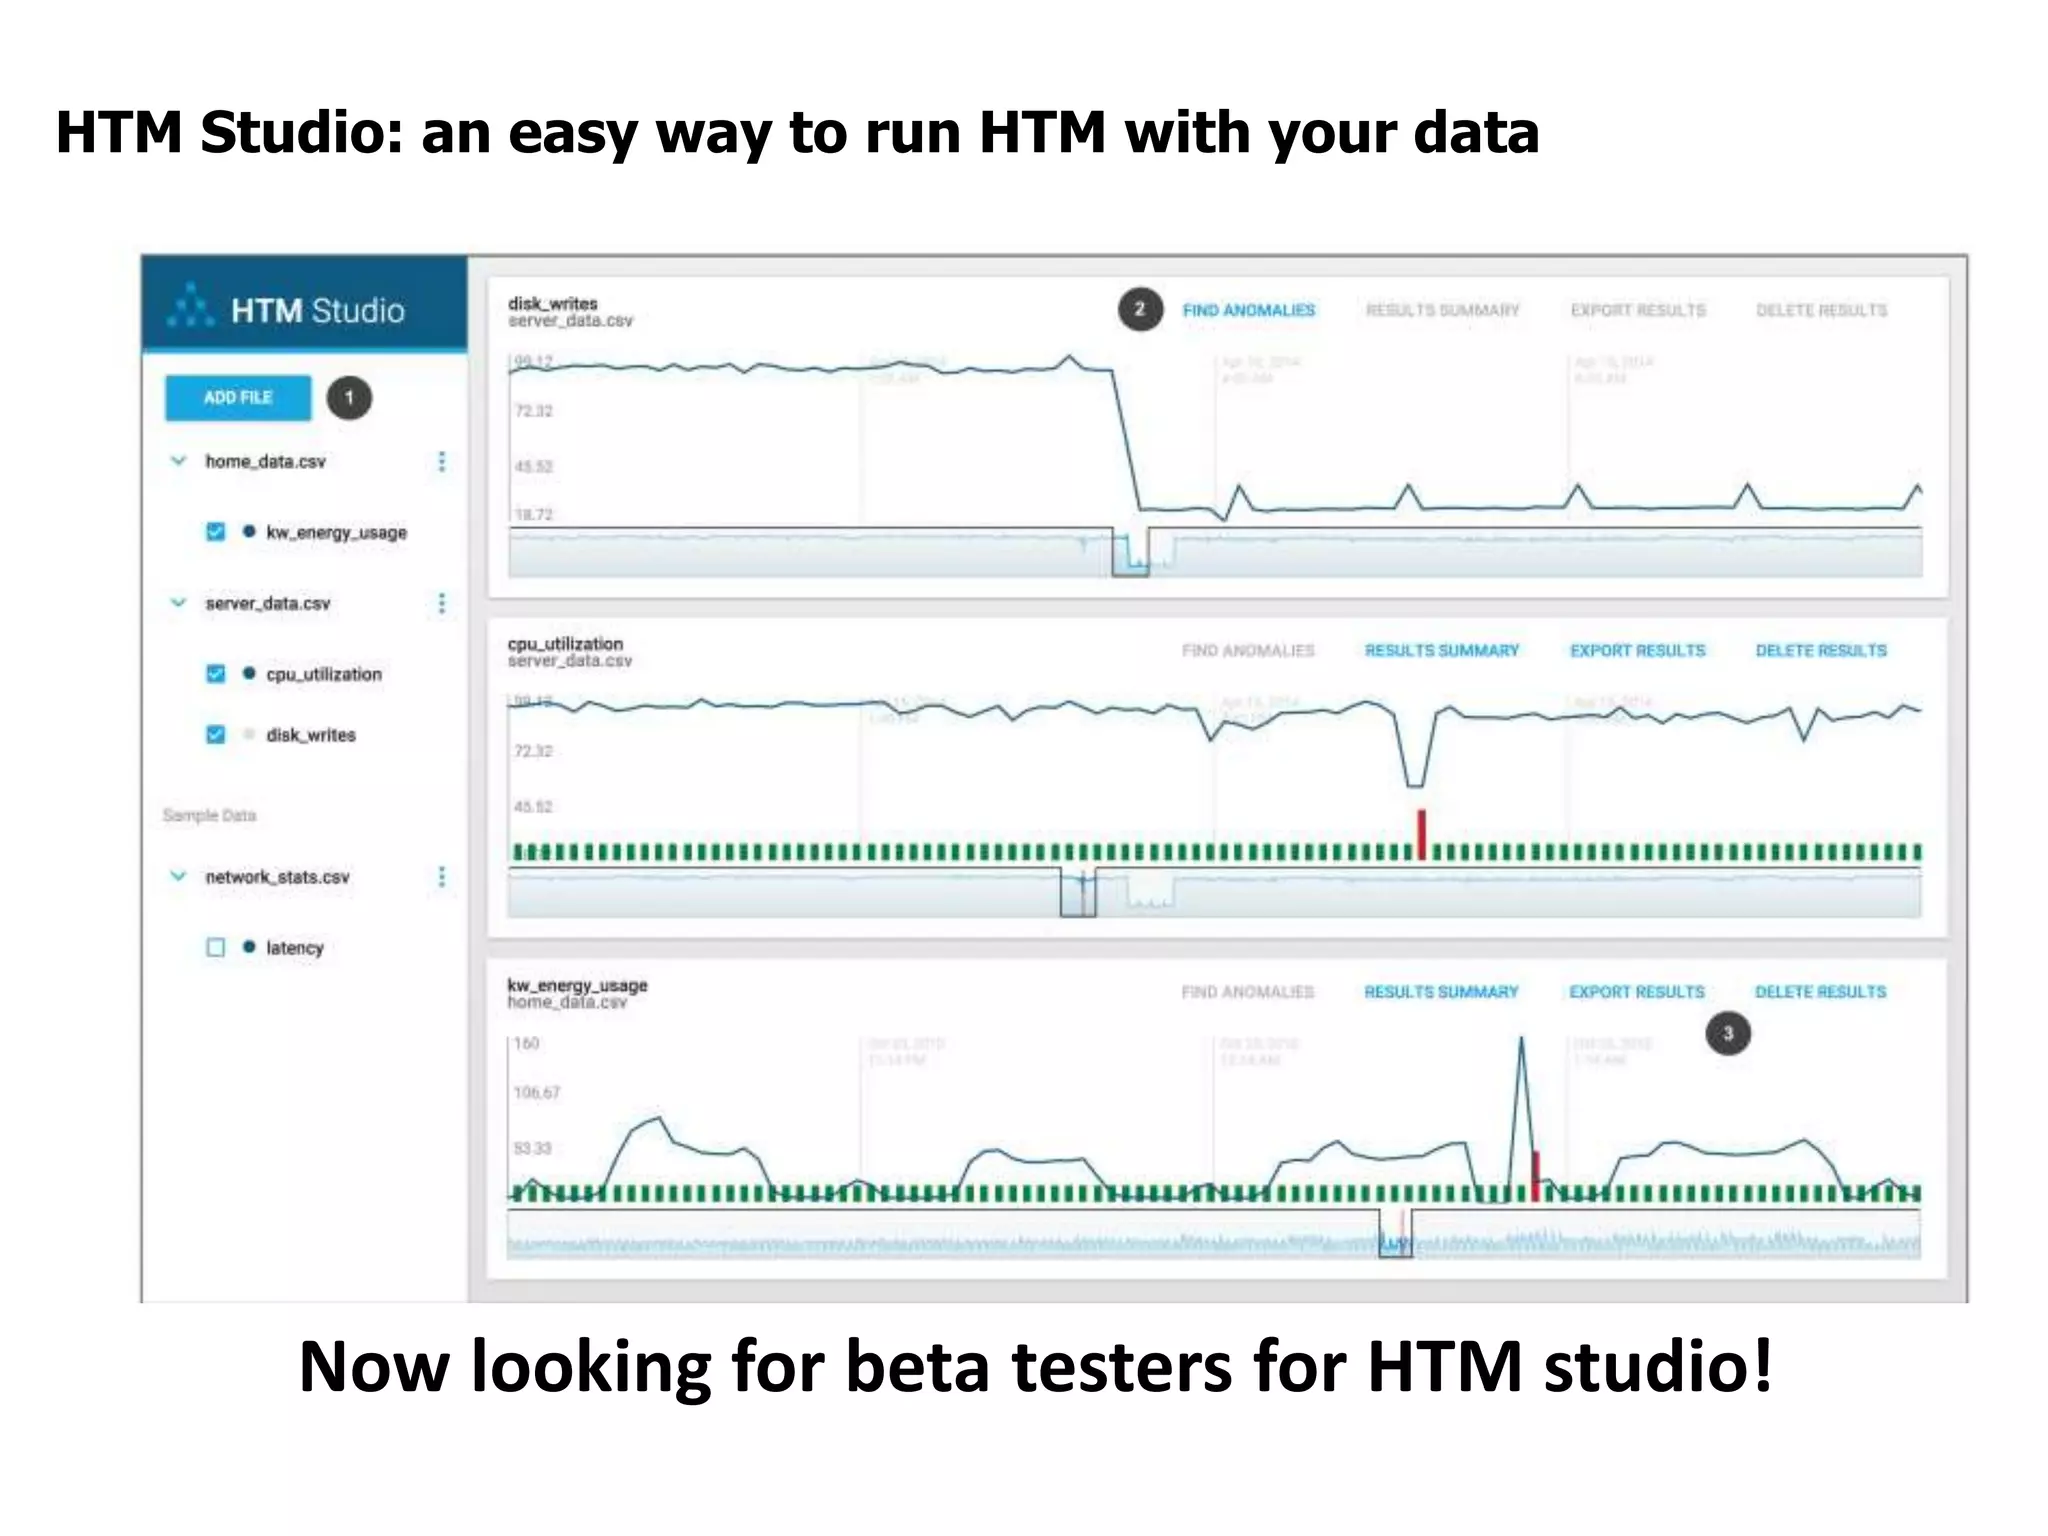The height and width of the screenshot is (1536, 2048).
Task: Click the ADD FILE button
Action: 238,397
